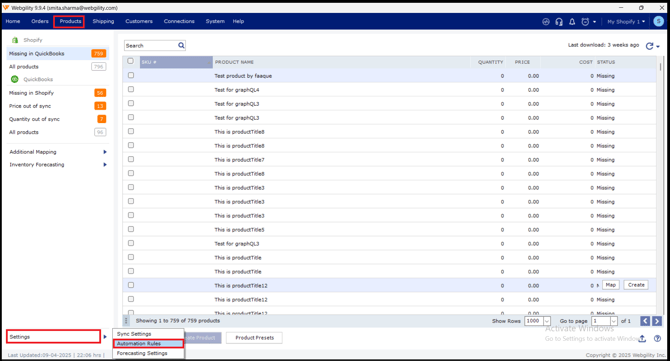Sort by PRICE column header

click(x=523, y=62)
